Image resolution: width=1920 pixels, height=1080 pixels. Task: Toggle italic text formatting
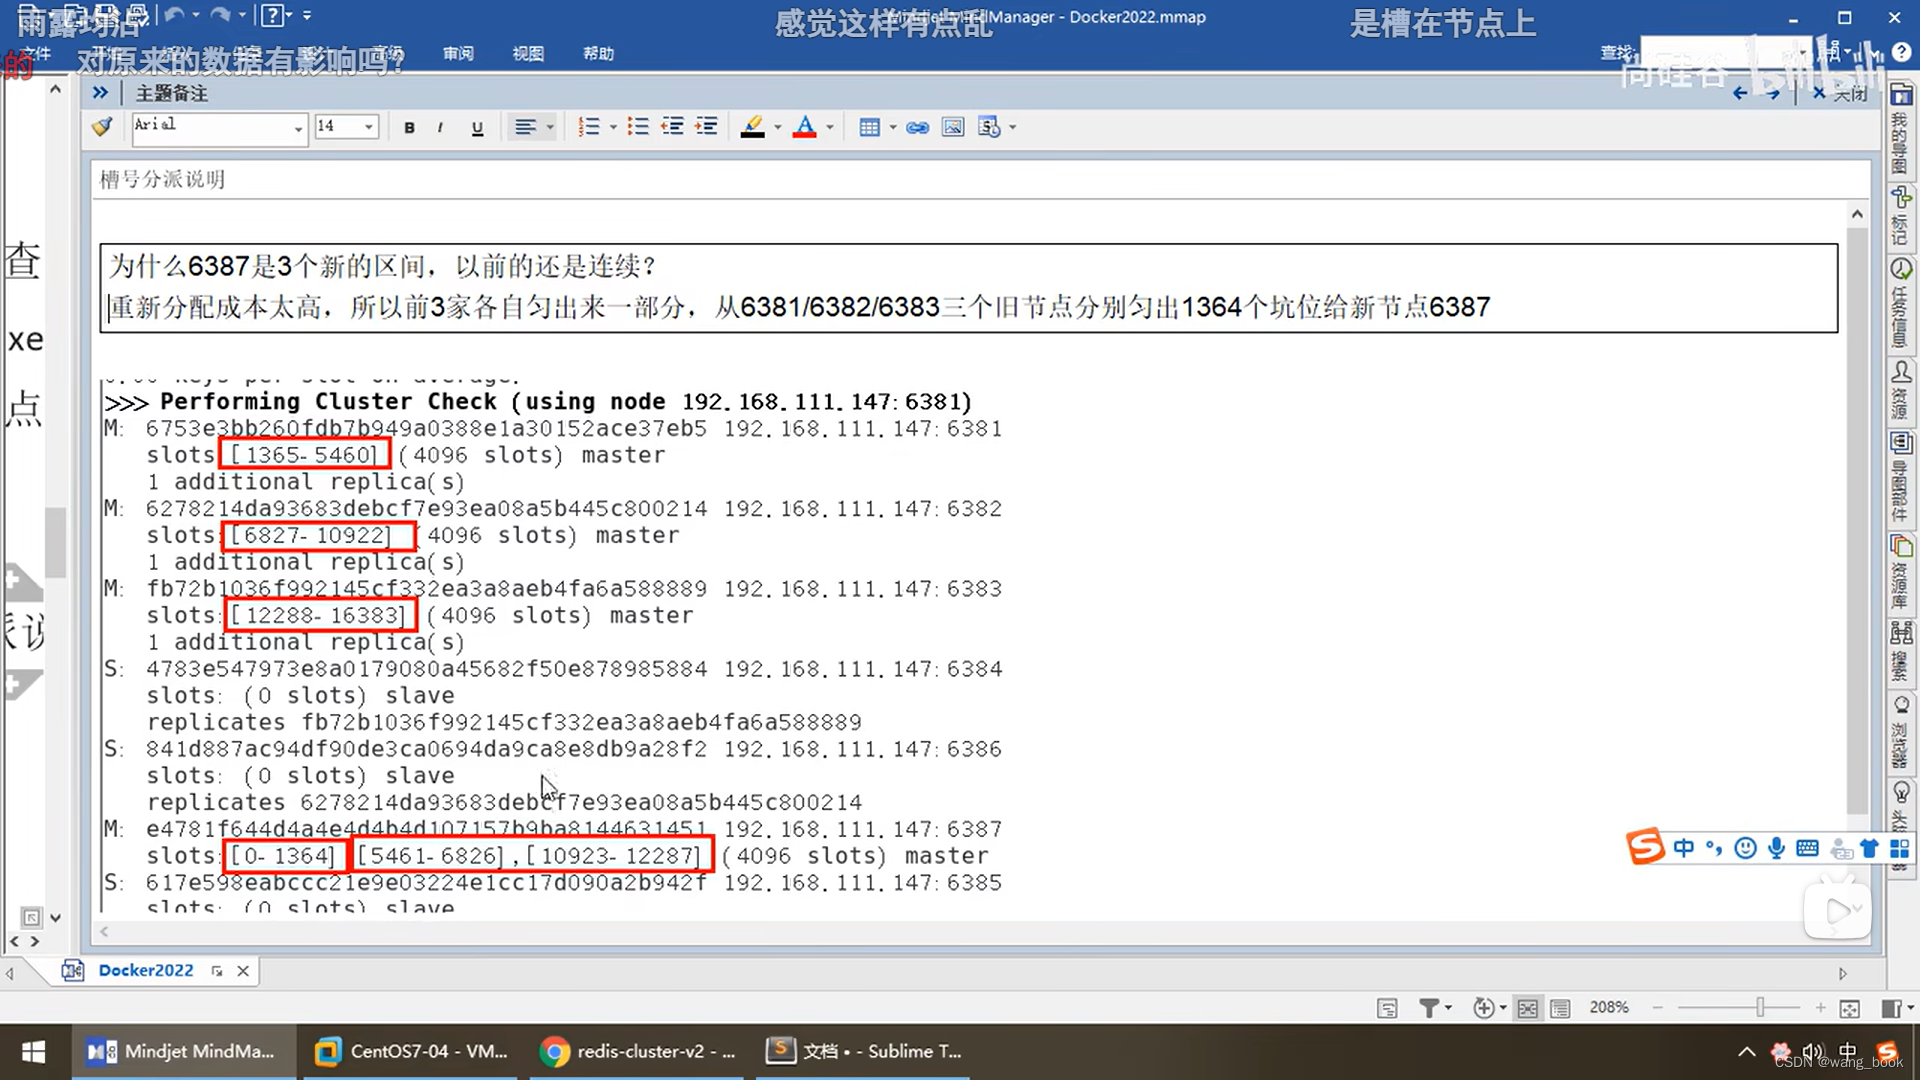point(440,127)
